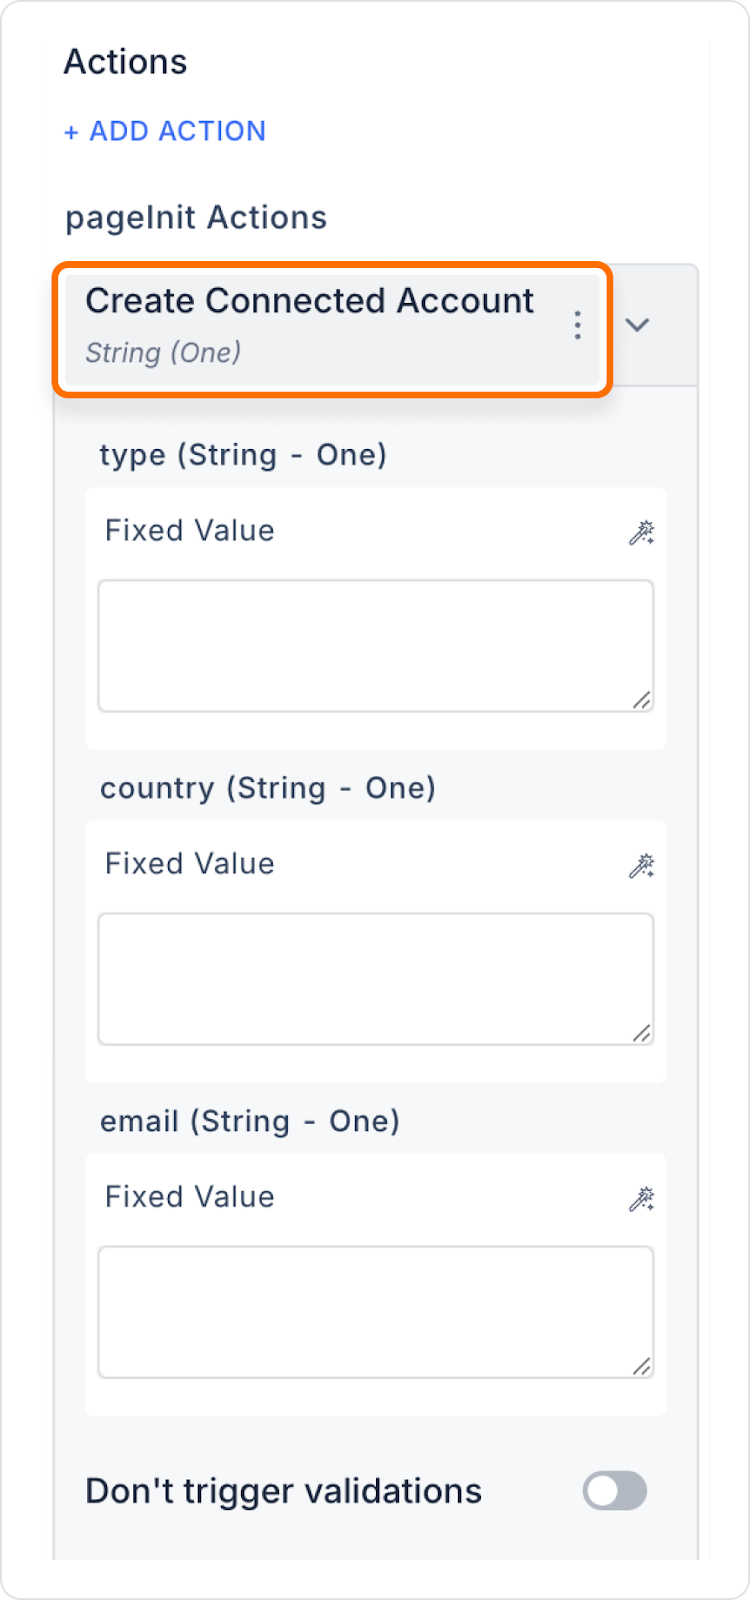The width and height of the screenshot is (750, 1600).
Task: Click the magic wand icon for email
Action: (641, 1198)
